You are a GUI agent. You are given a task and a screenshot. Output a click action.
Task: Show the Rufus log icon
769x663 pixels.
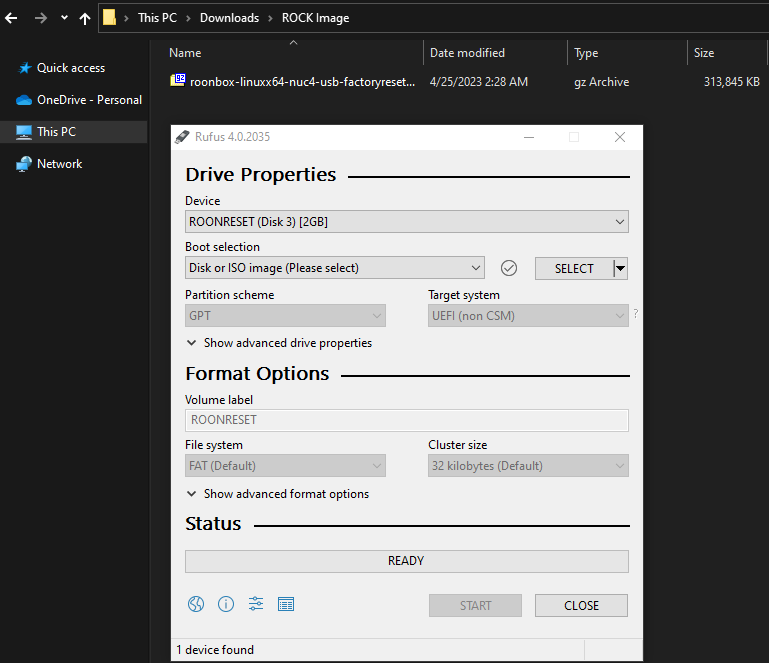coord(286,604)
